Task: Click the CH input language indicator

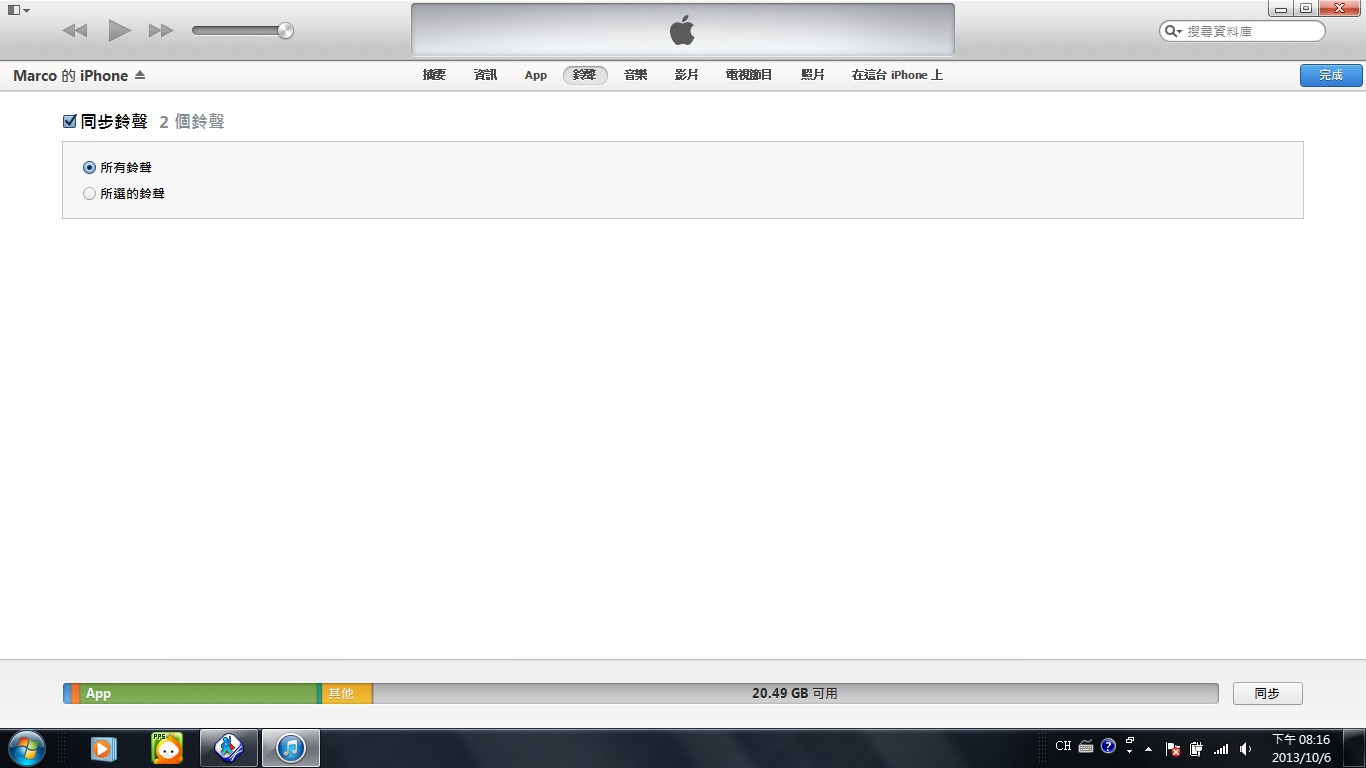Action: click(x=1063, y=747)
